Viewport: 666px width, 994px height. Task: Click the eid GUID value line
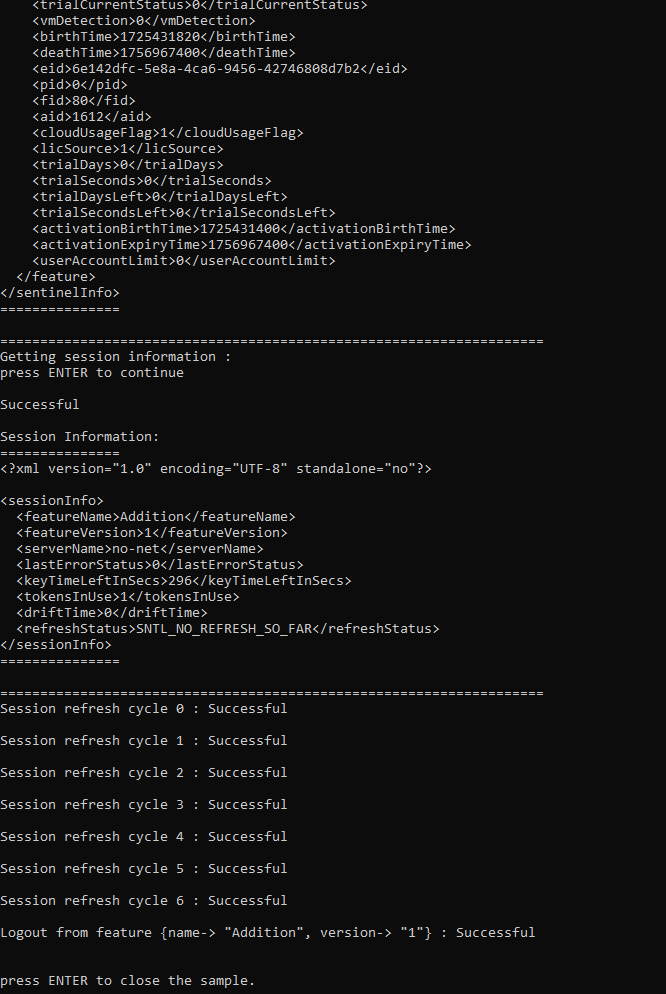coord(220,68)
